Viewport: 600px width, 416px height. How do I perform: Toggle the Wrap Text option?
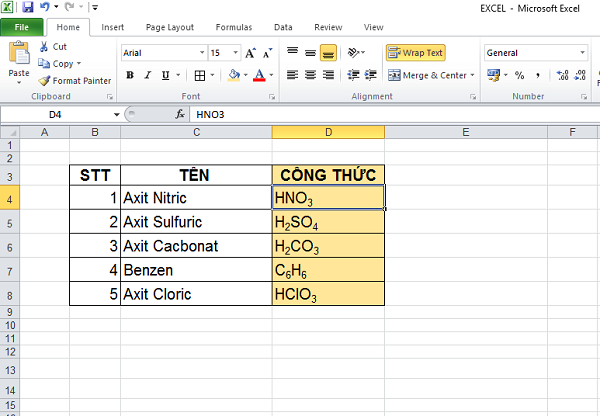(x=416, y=52)
